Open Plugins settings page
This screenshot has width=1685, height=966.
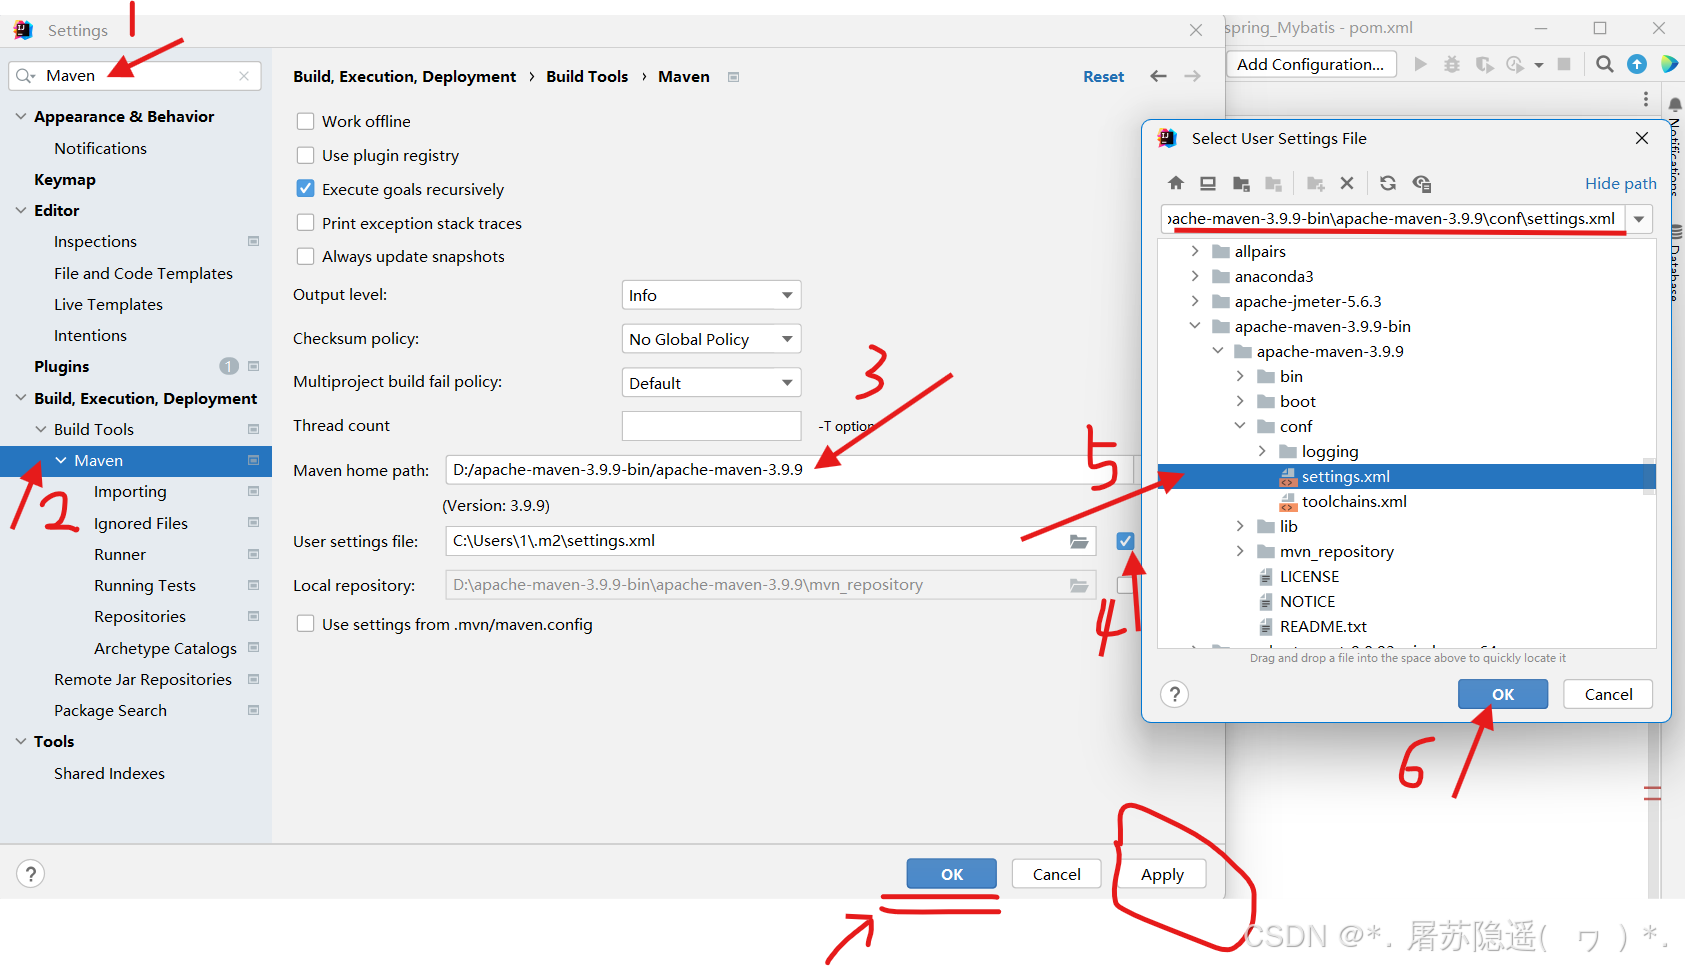pyautogui.click(x=62, y=367)
